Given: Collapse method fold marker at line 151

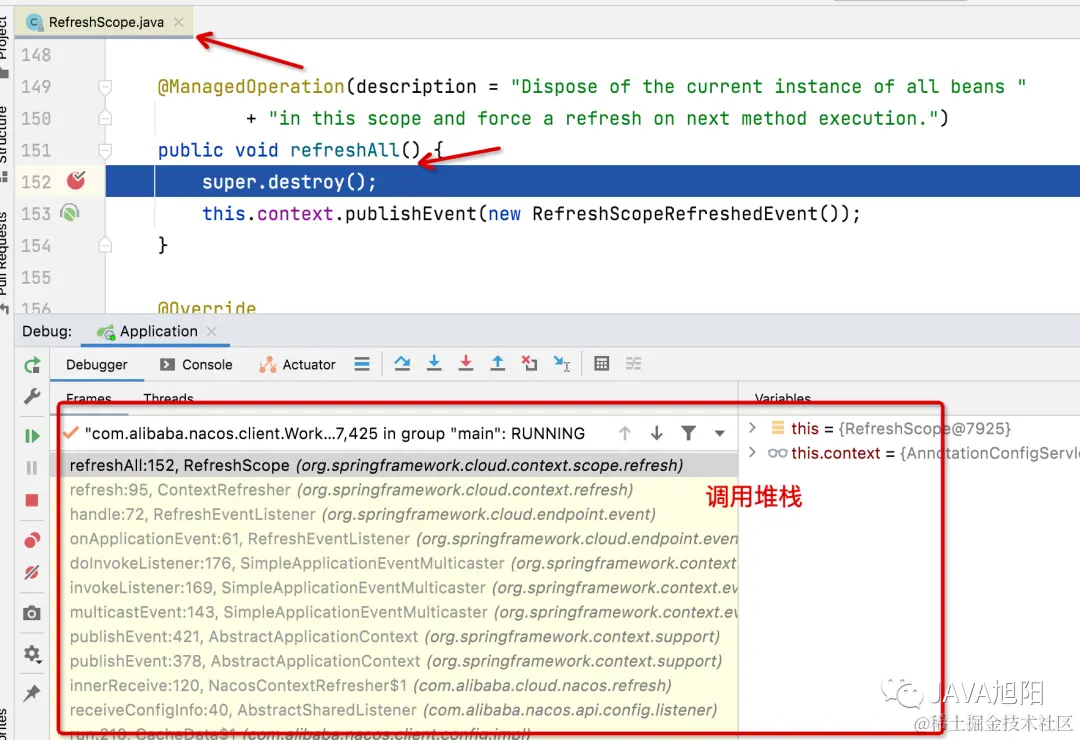Looking at the screenshot, I should (x=105, y=150).
